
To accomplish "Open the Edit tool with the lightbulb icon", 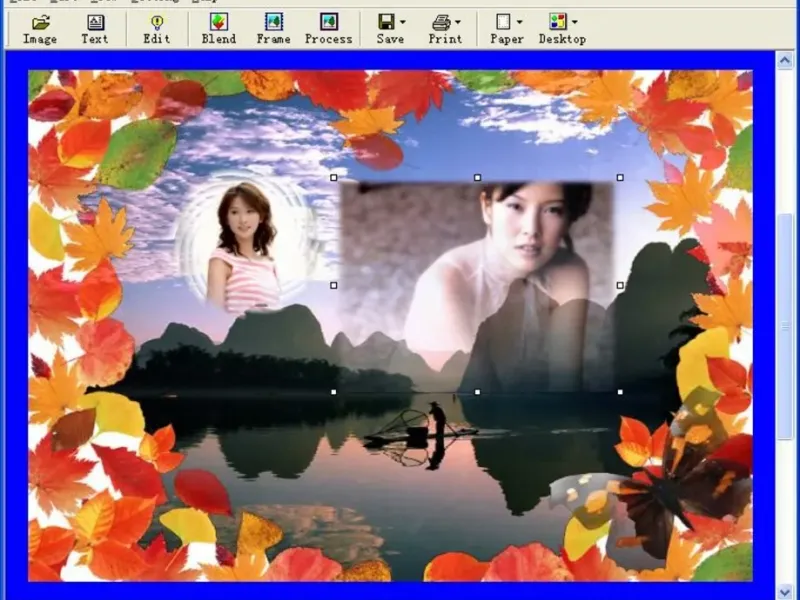I will [156, 29].
